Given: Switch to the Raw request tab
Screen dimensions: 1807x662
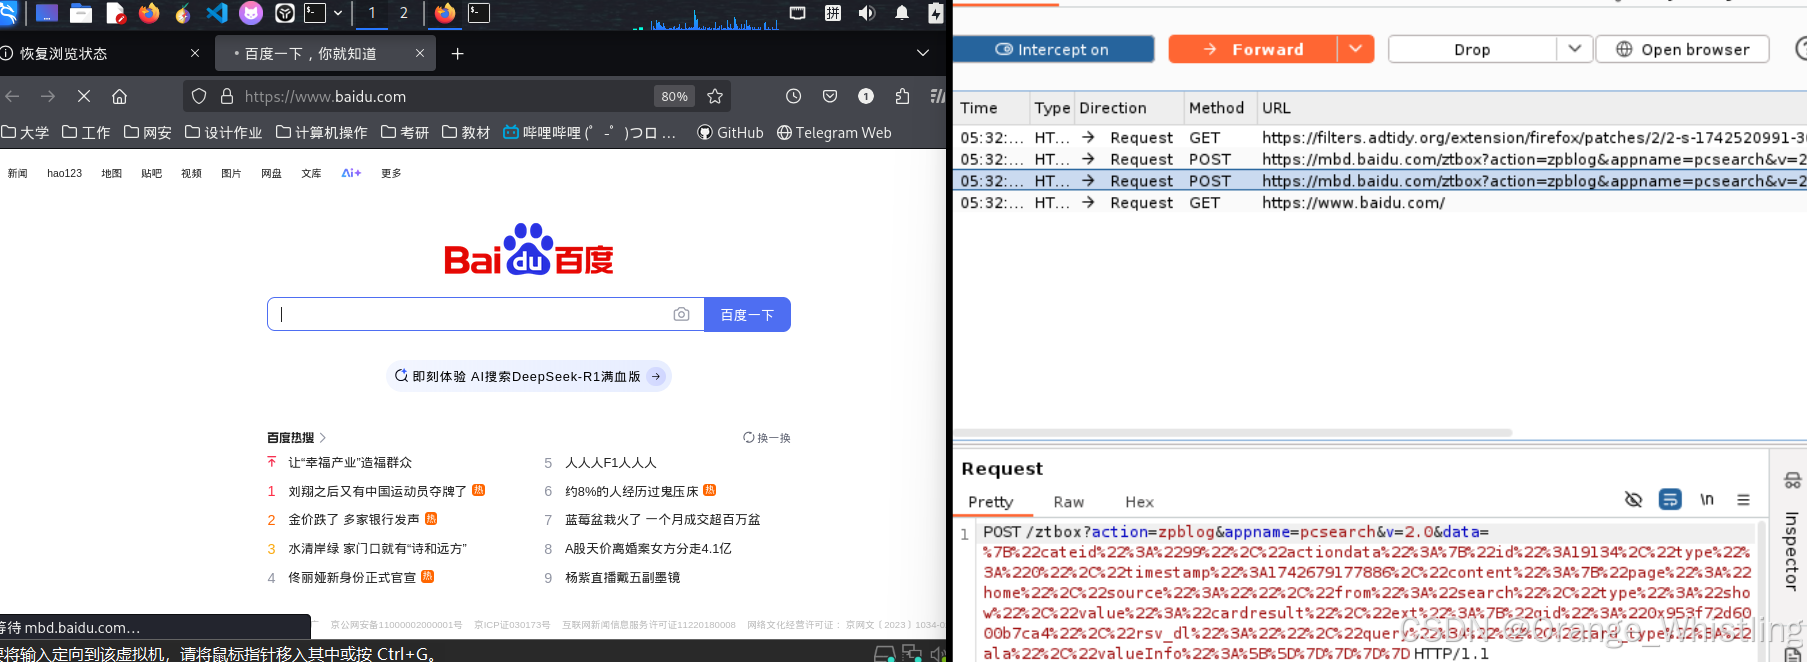Looking at the screenshot, I should 1068,502.
